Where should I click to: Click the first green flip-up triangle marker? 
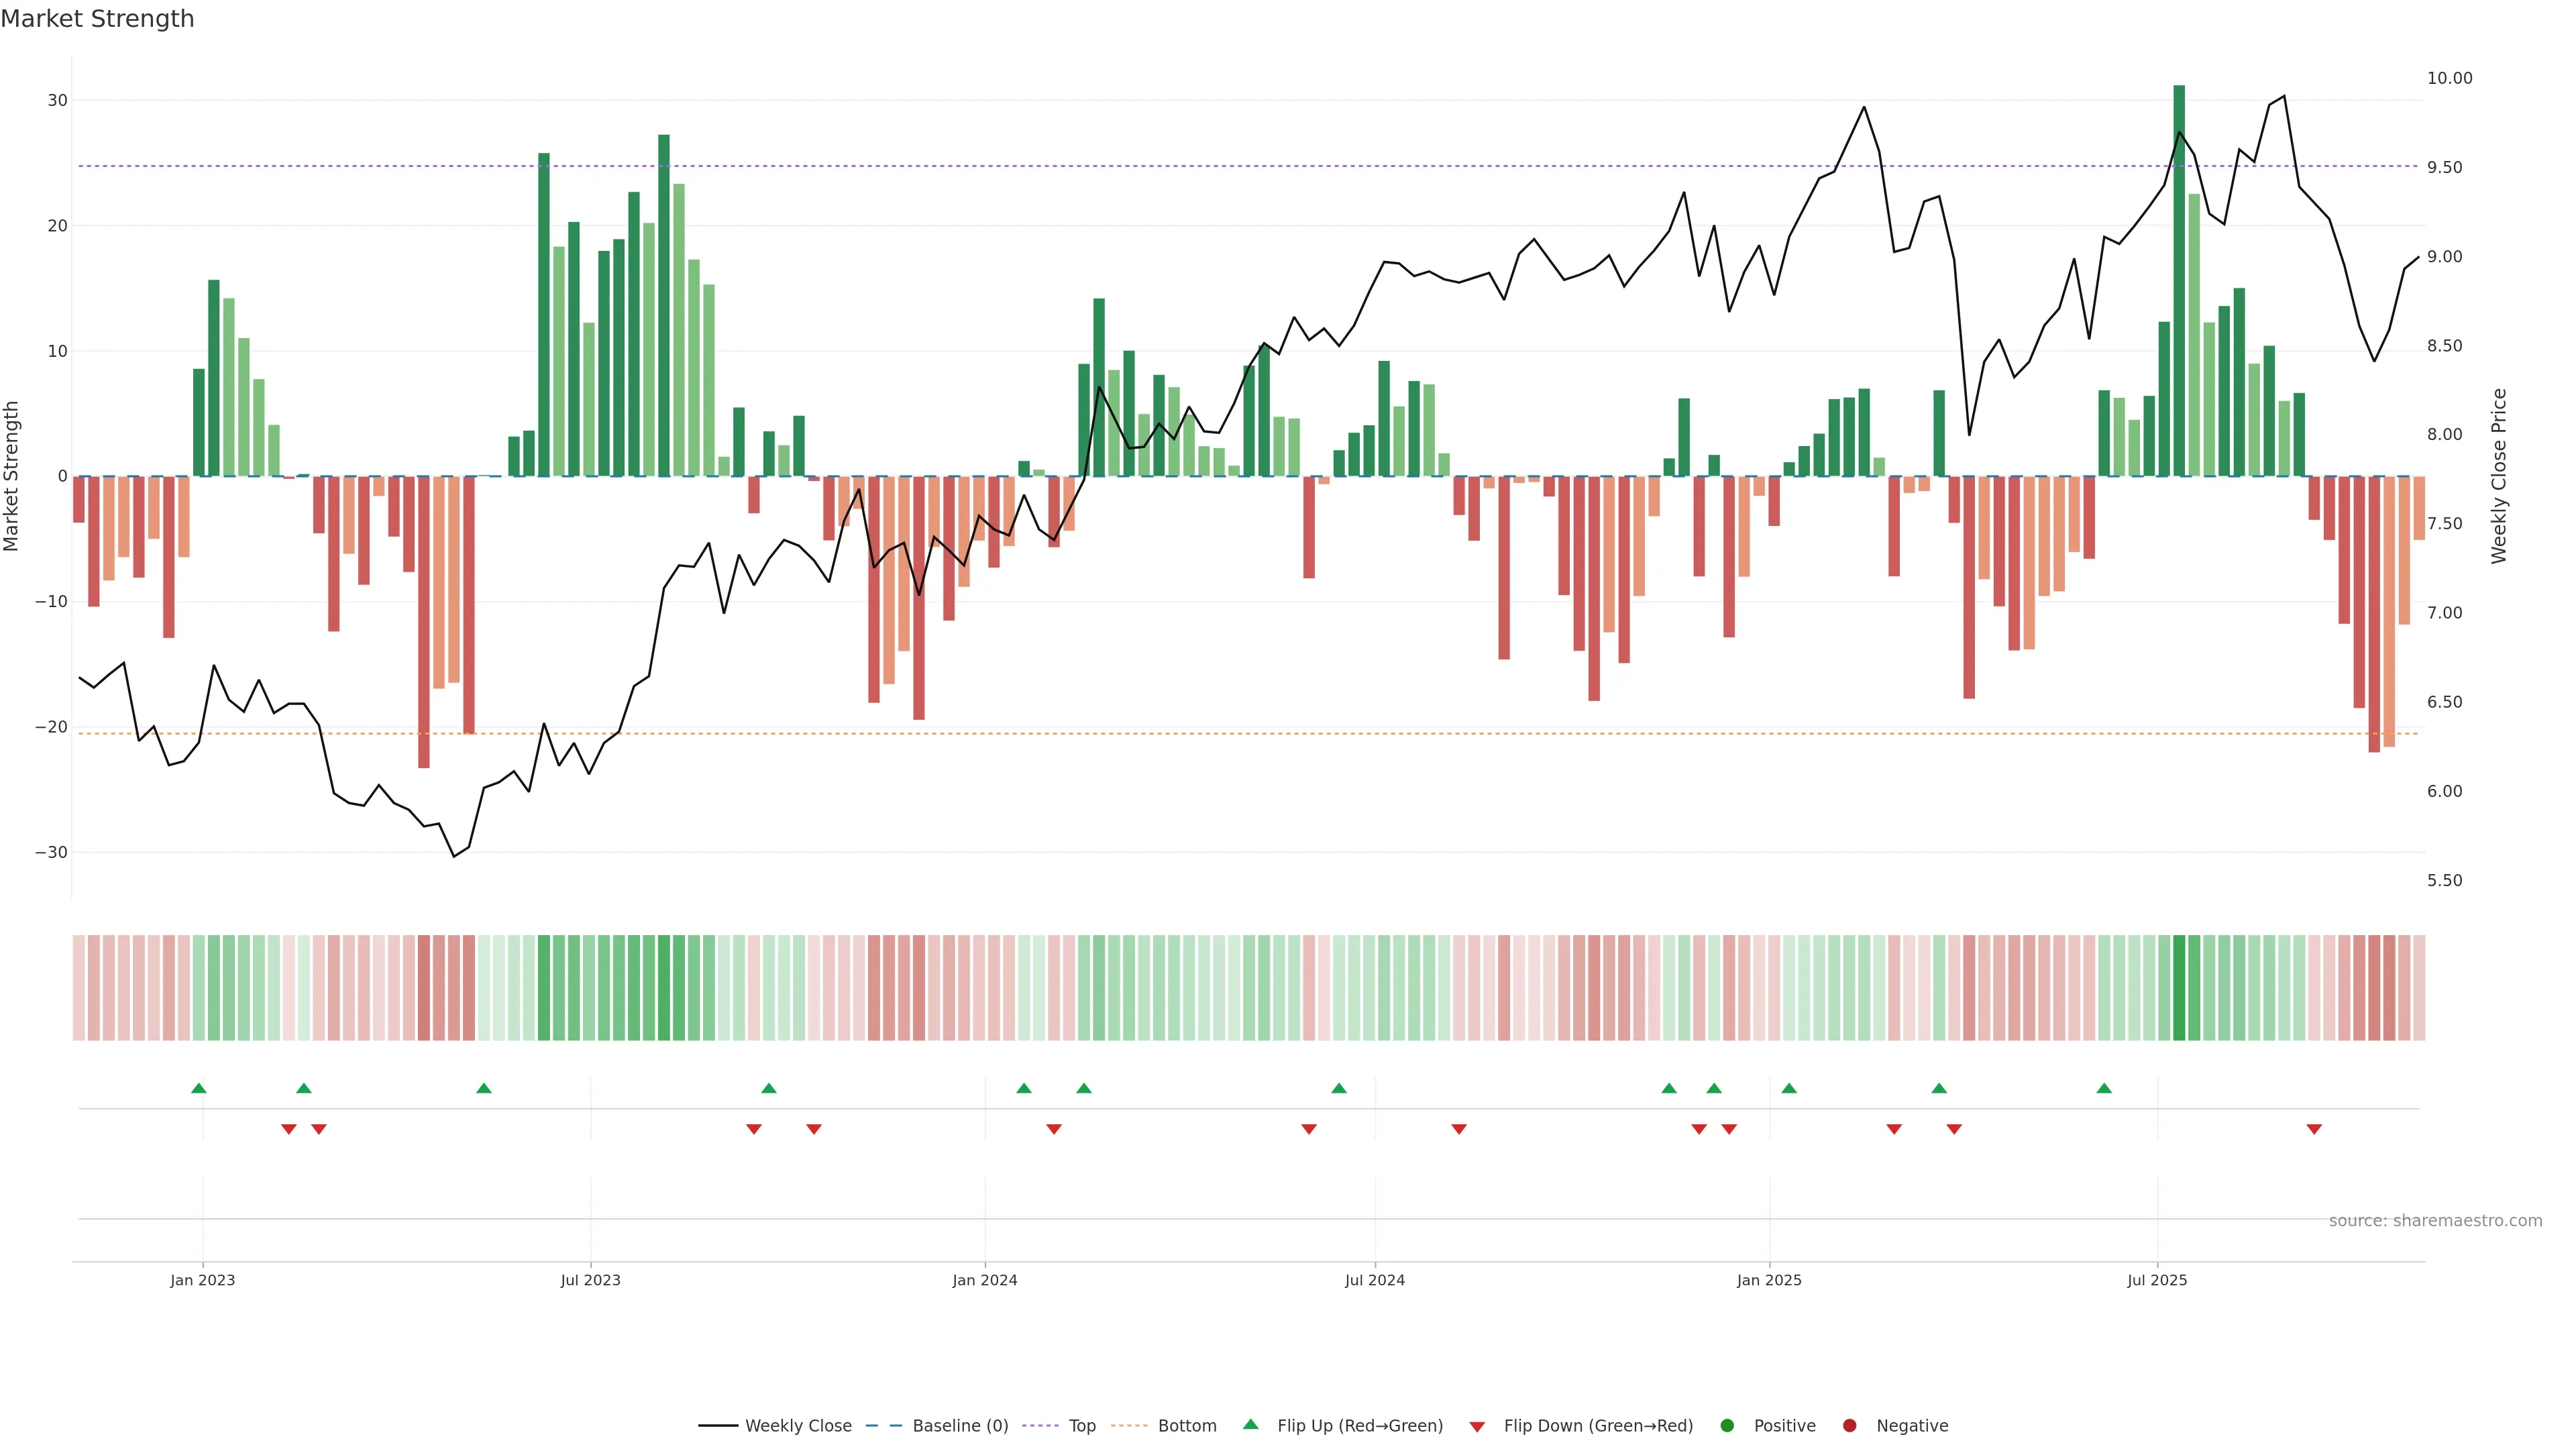[x=199, y=1088]
